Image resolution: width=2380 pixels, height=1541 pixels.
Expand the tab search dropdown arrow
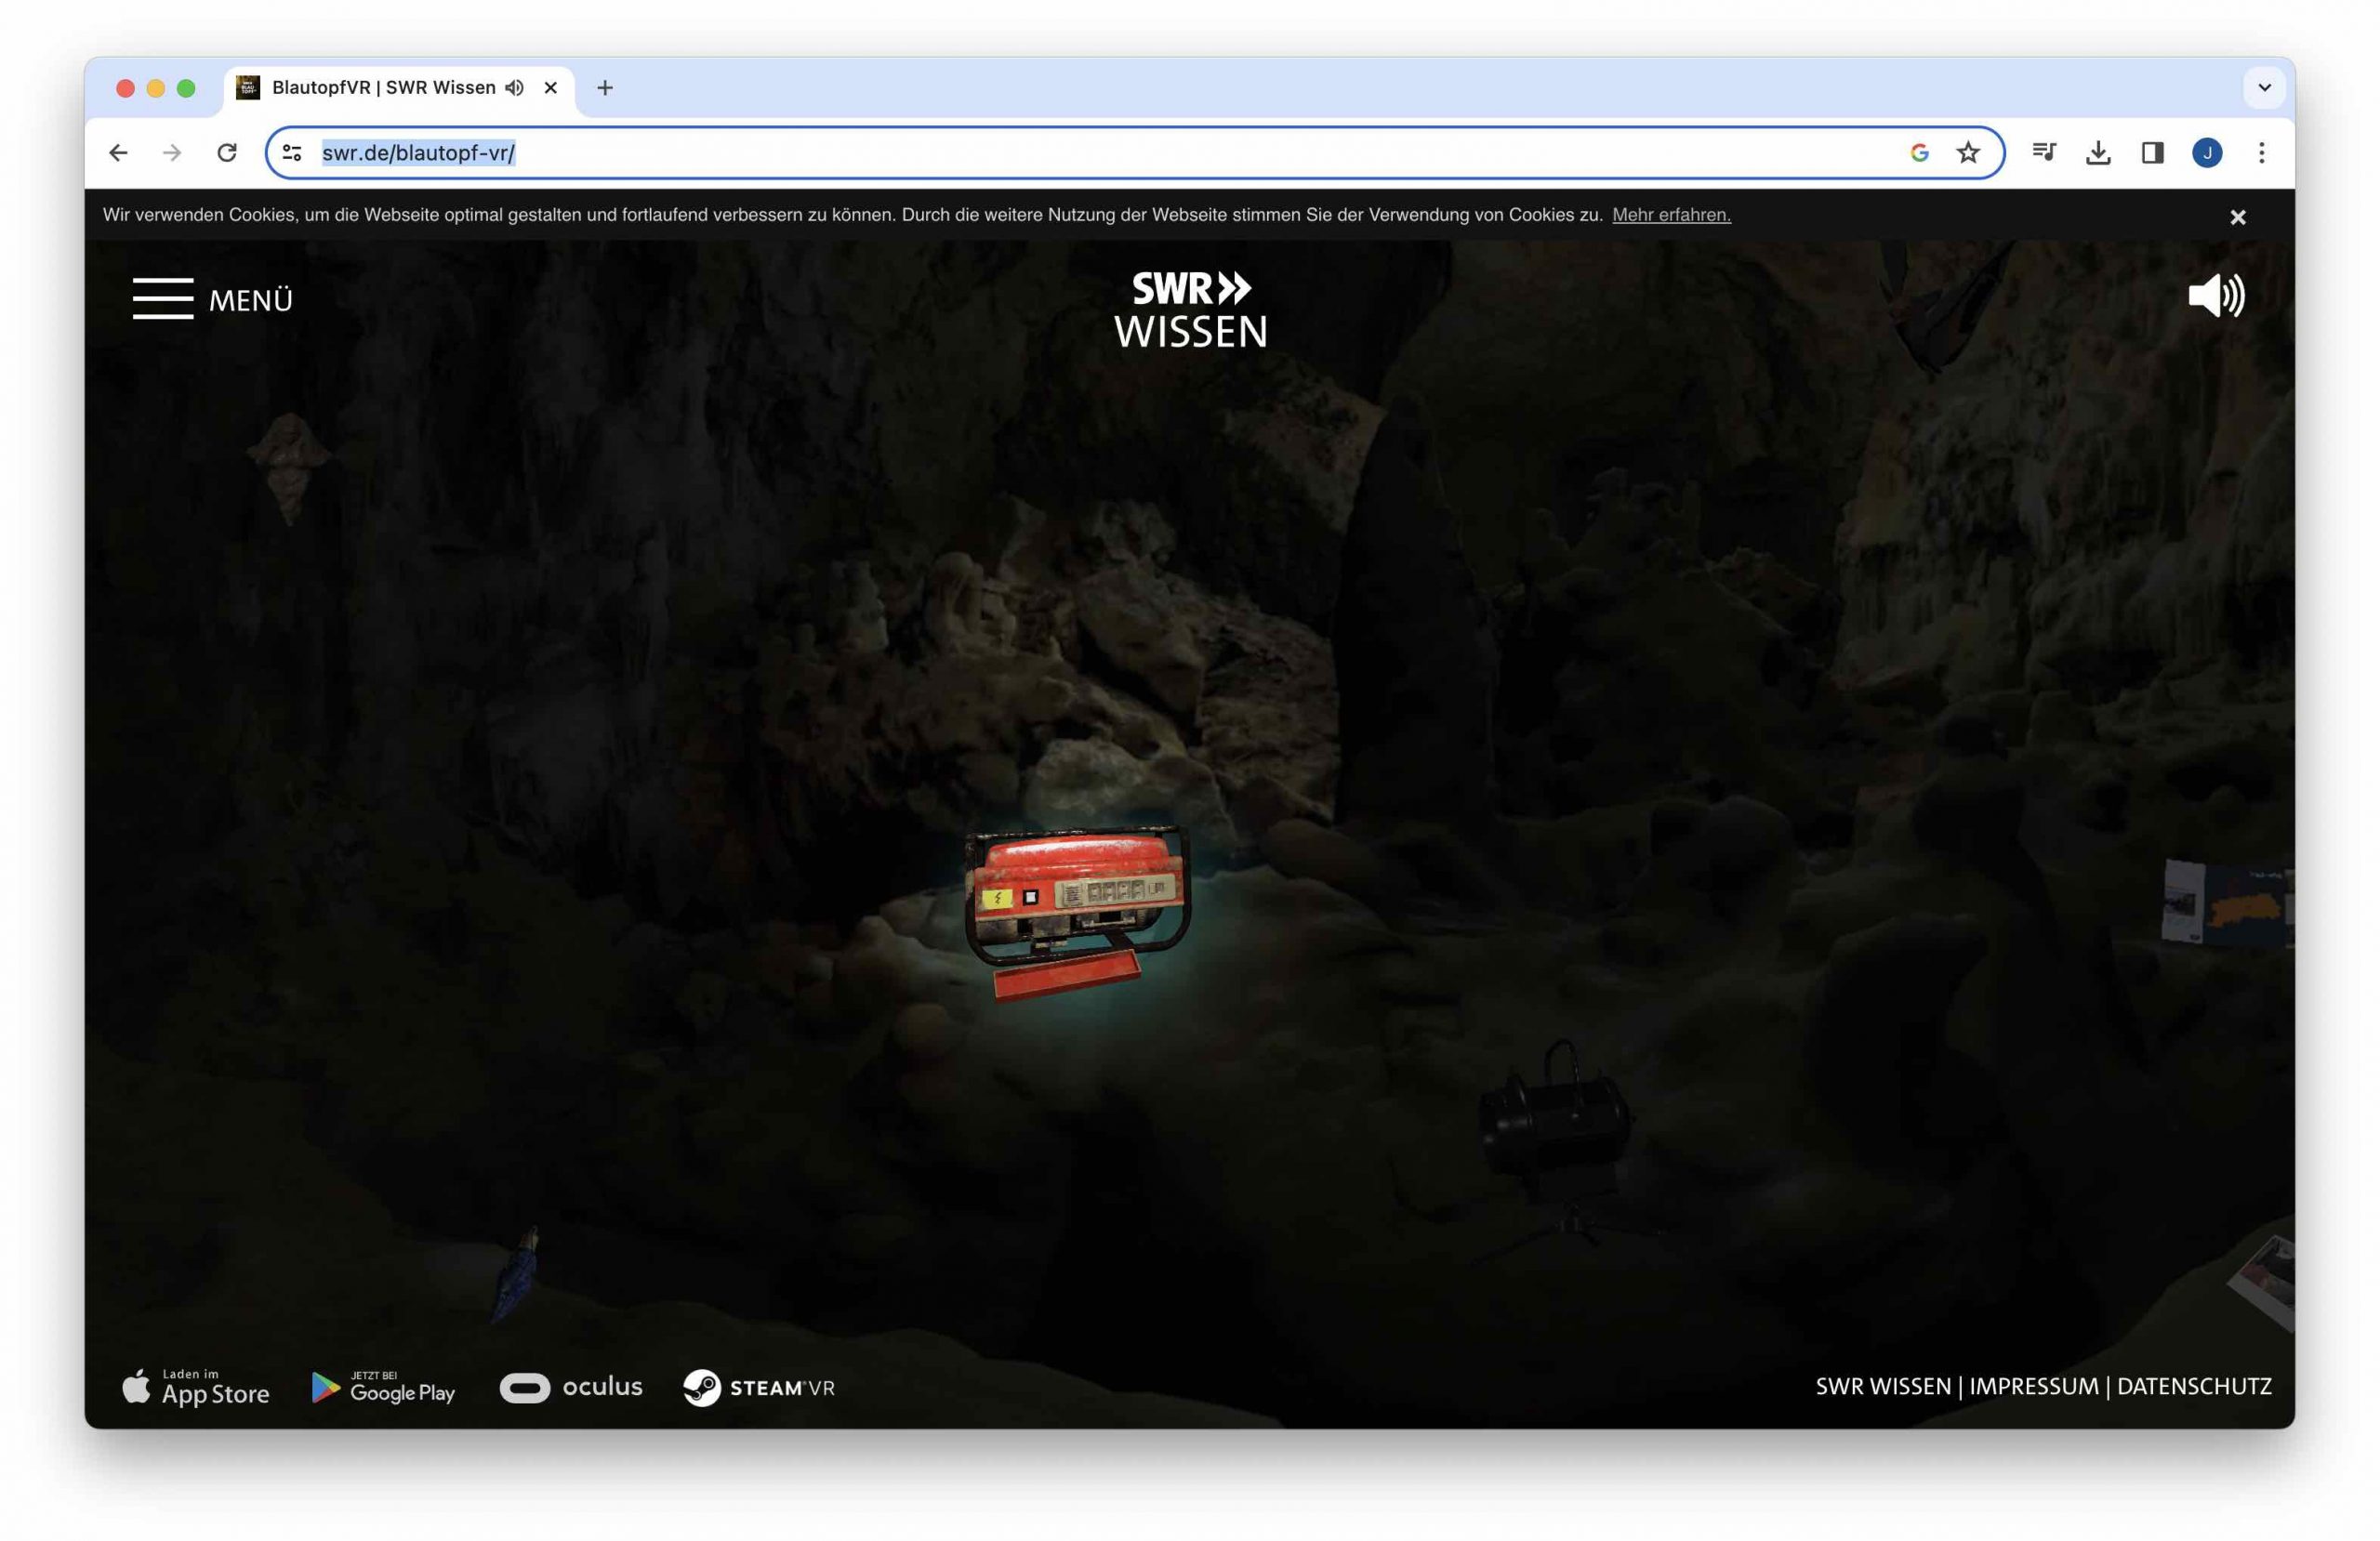click(2264, 88)
